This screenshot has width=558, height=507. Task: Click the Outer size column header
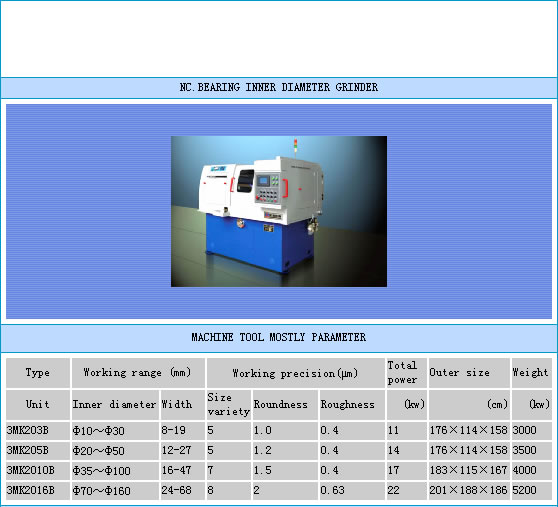(x=469, y=373)
